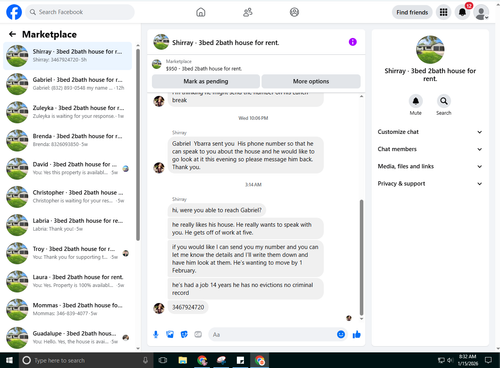500x368 pixels.
Task: Go to the Home feed icon
Action: pyautogui.click(x=201, y=12)
